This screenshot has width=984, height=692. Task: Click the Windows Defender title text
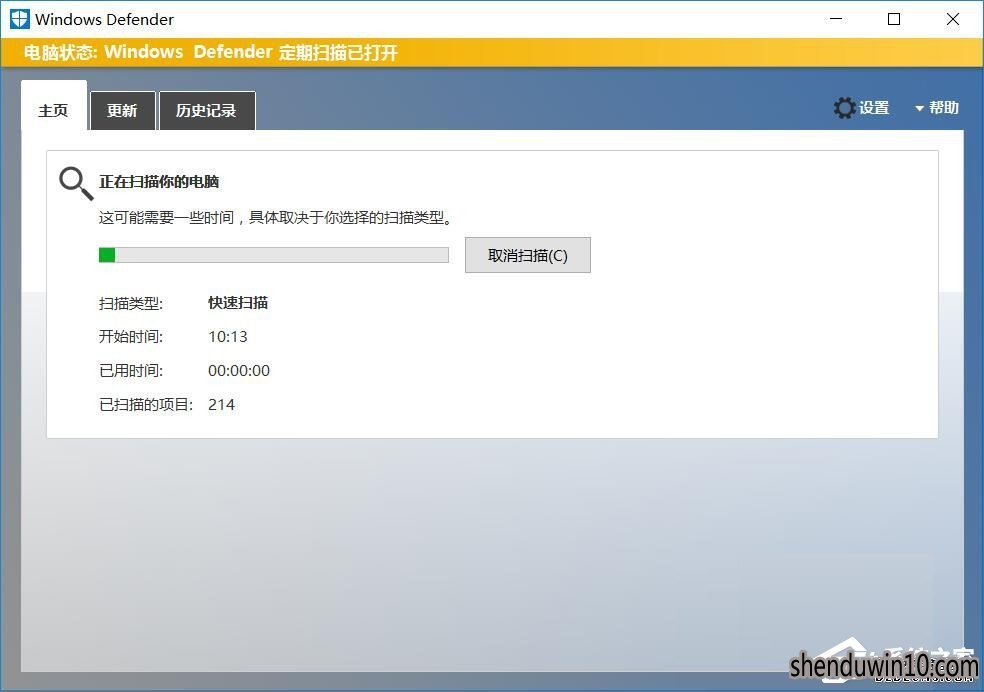104,19
